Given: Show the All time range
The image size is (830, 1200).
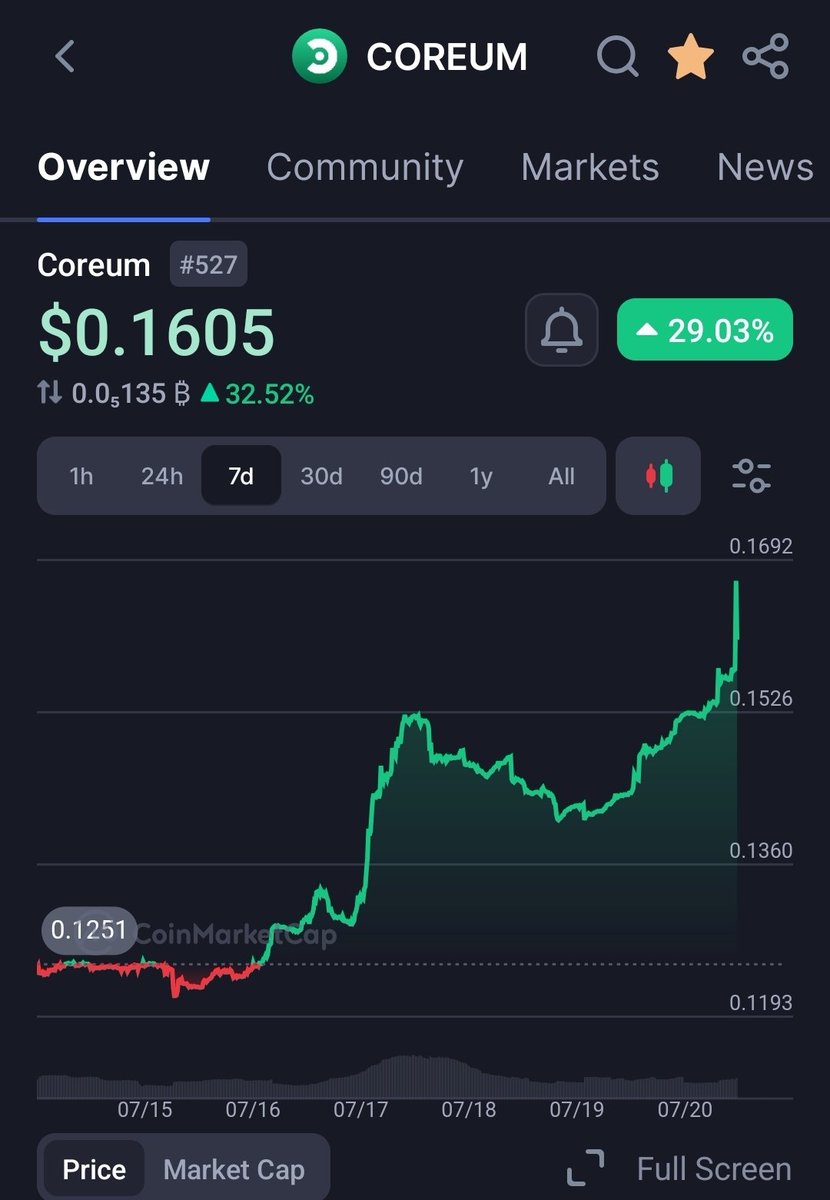Looking at the screenshot, I should click(562, 476).
